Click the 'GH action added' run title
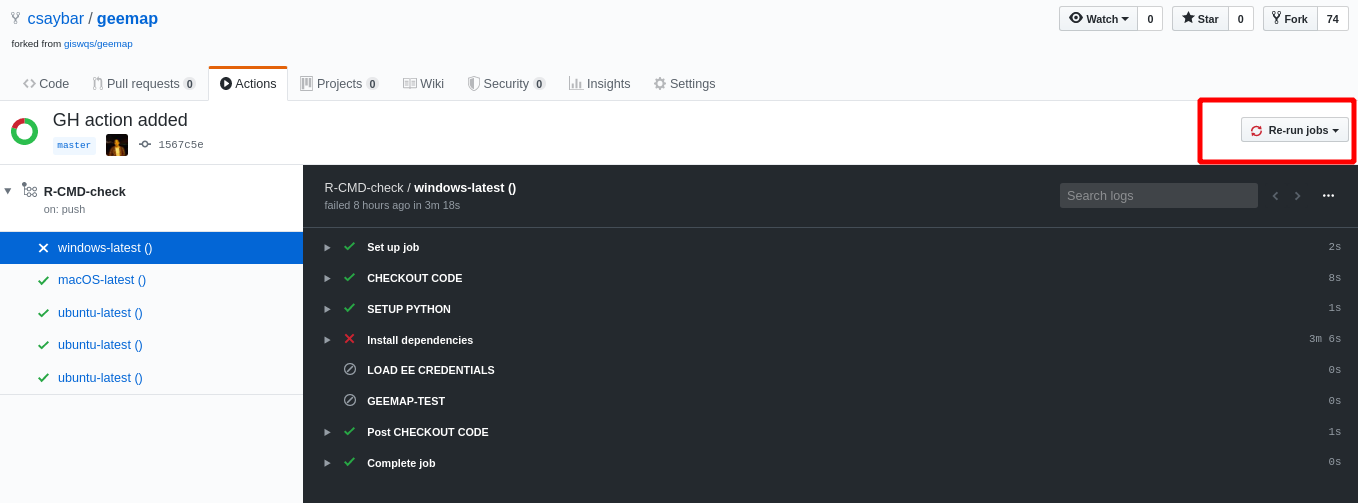This screenshot has height=503, width=1358. 120,120
